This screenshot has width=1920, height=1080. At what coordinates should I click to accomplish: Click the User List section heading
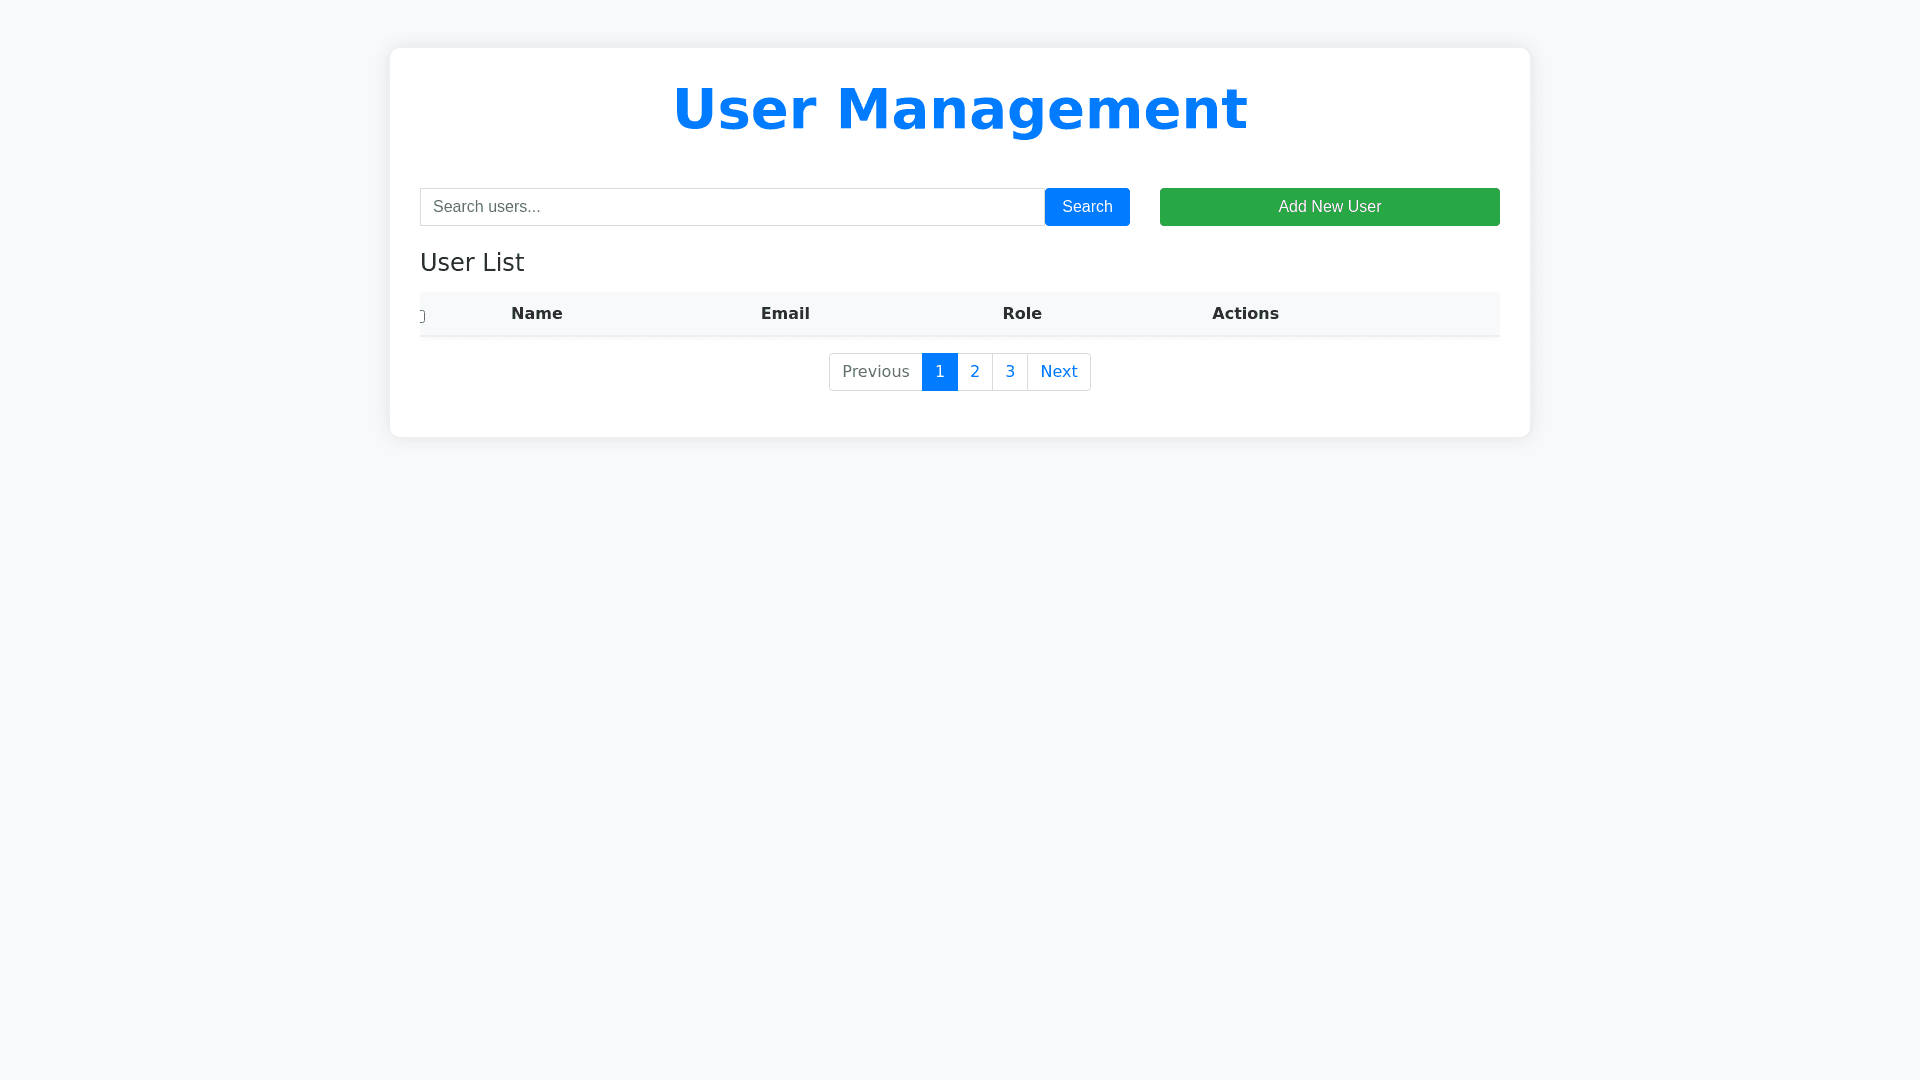click(472, 262)
